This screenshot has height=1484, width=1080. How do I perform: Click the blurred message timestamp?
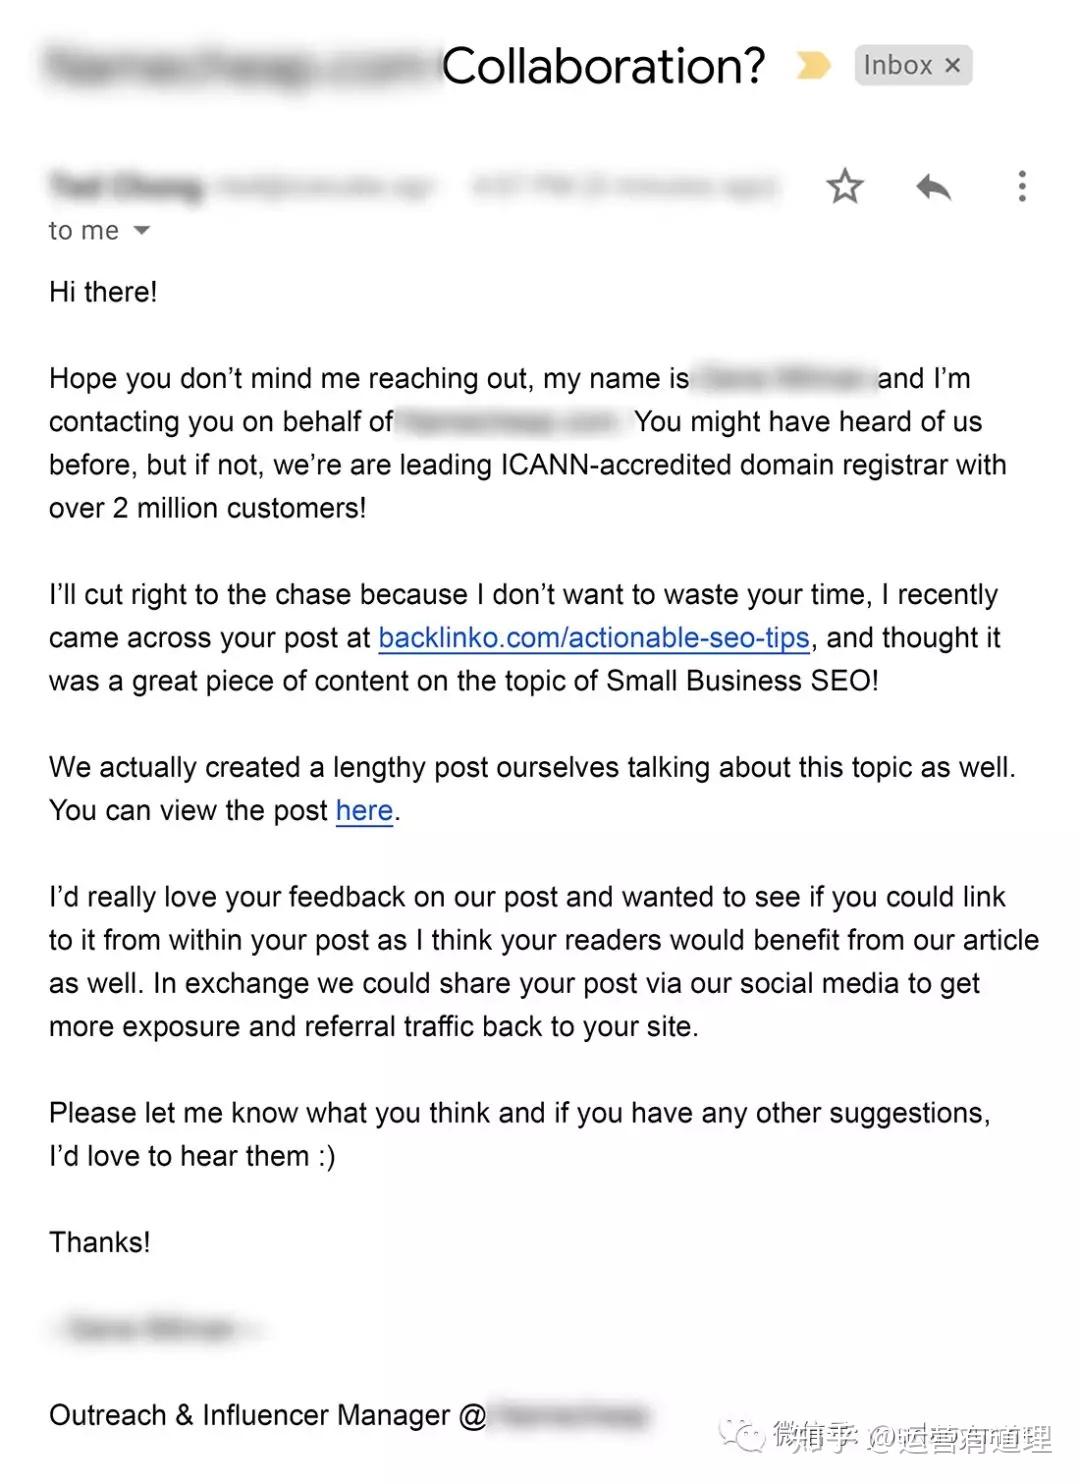[625, 186]
